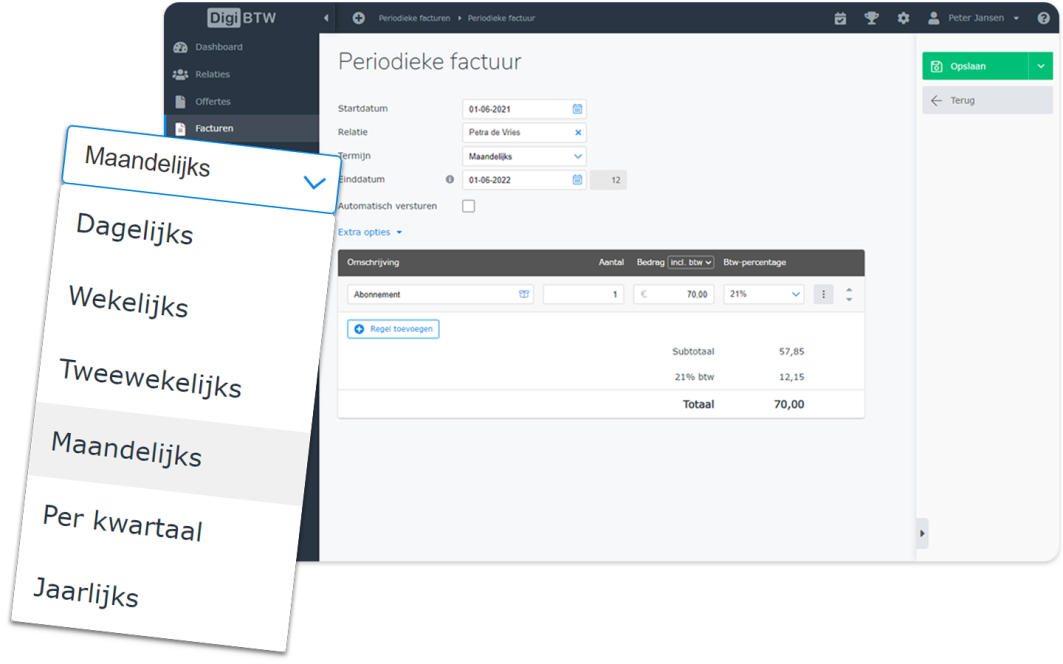1063x664 pixels.
Task: Open the calendar icon in the top bar
Action: click(x=840, y=18)
